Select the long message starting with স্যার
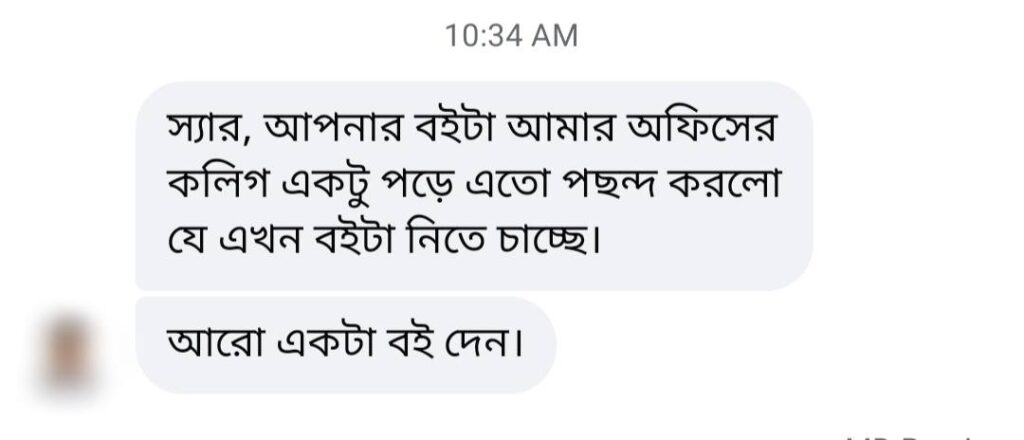The width and height of the screenshot is (1024, 440). [472, 185]
